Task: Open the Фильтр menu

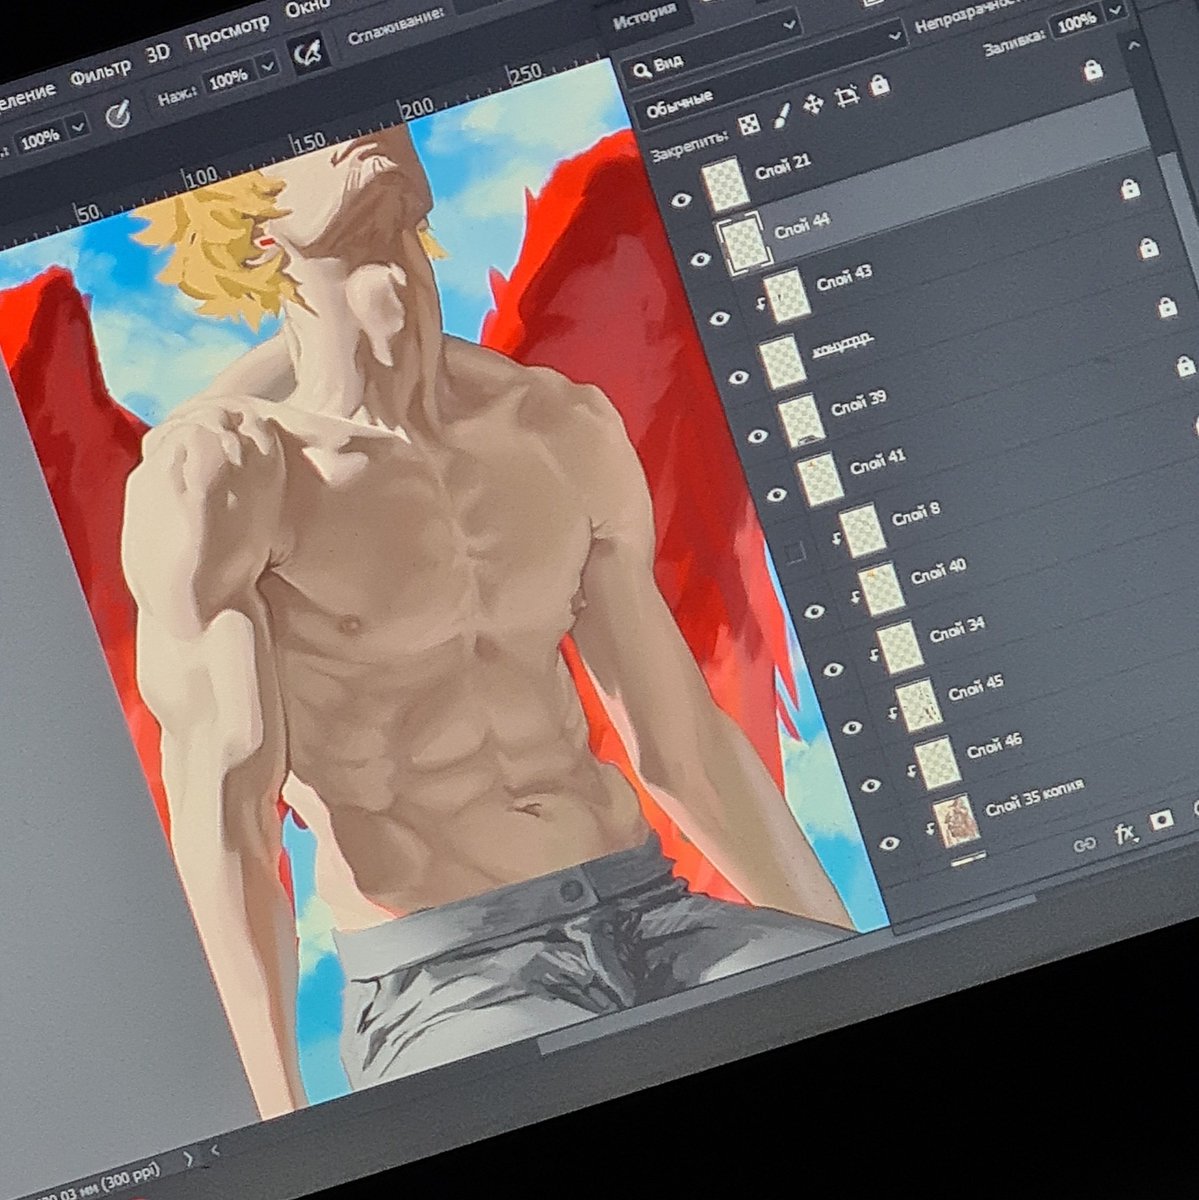Action: pos(101,72)
